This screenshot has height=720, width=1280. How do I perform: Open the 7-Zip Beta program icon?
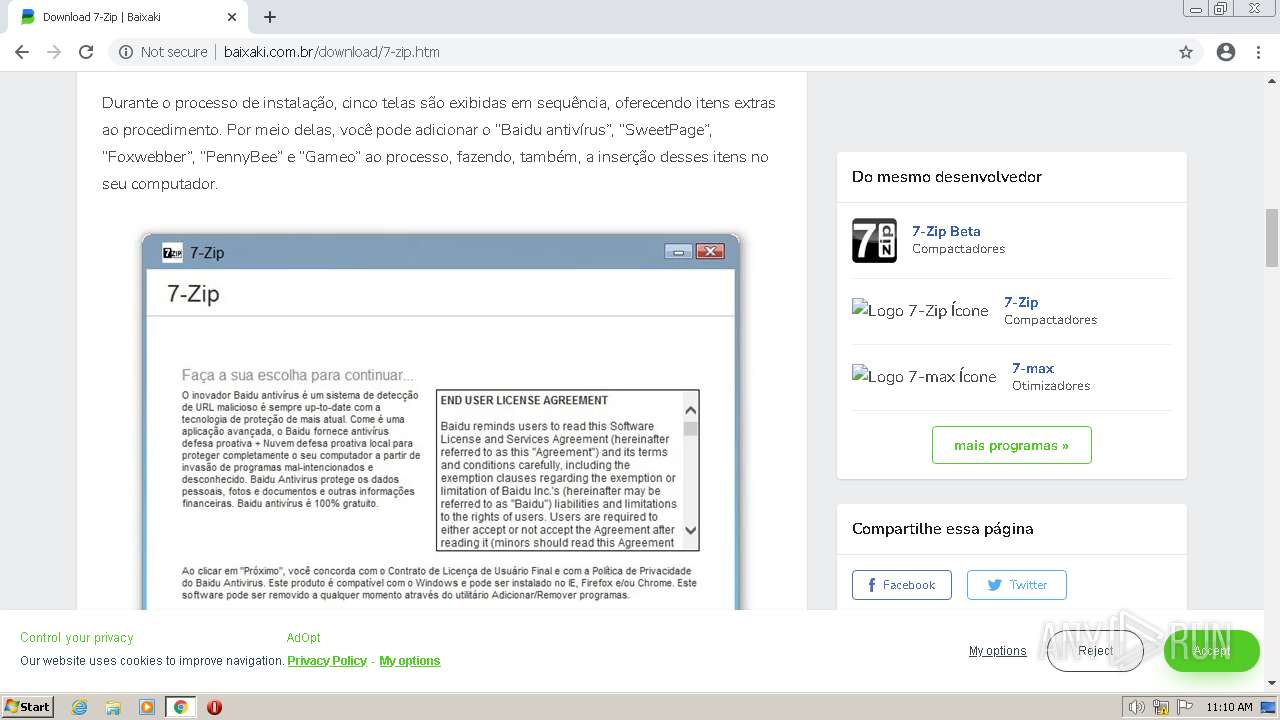(874, 240)
